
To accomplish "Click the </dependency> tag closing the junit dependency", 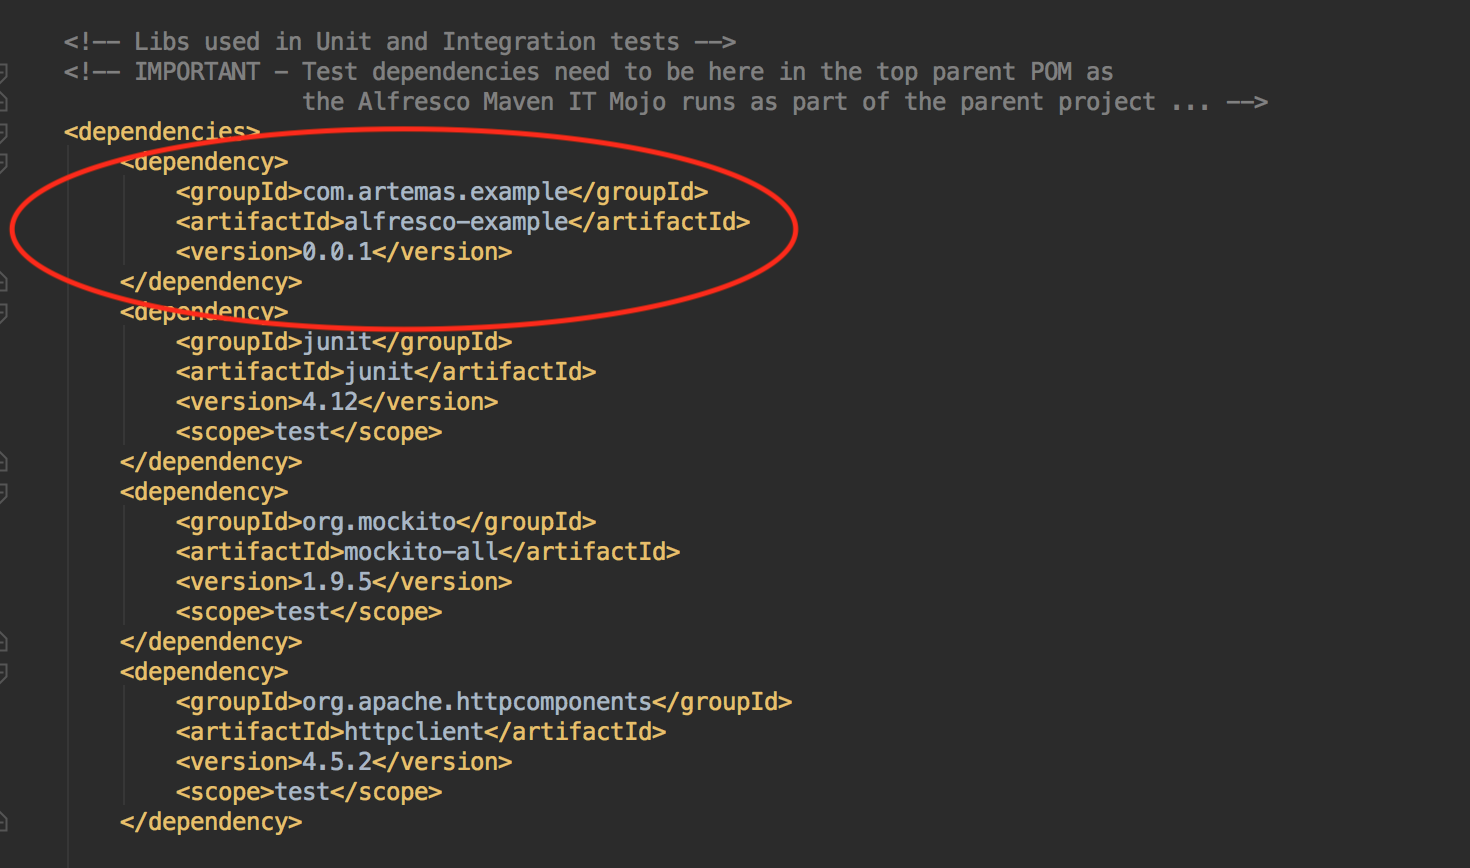I will pyautogui.click(x=211, y=462).
